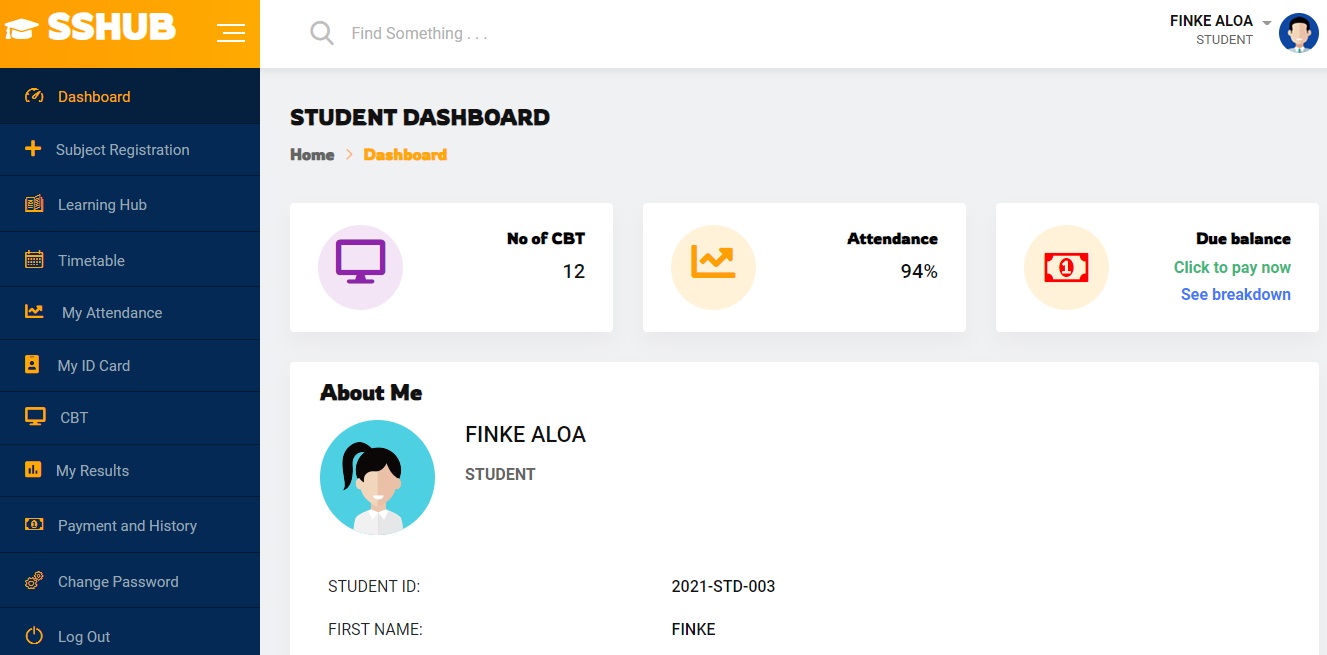Click the Timetable calendar icon
Viewport: 1327px width, 655px height.
[x=34, y=260]
